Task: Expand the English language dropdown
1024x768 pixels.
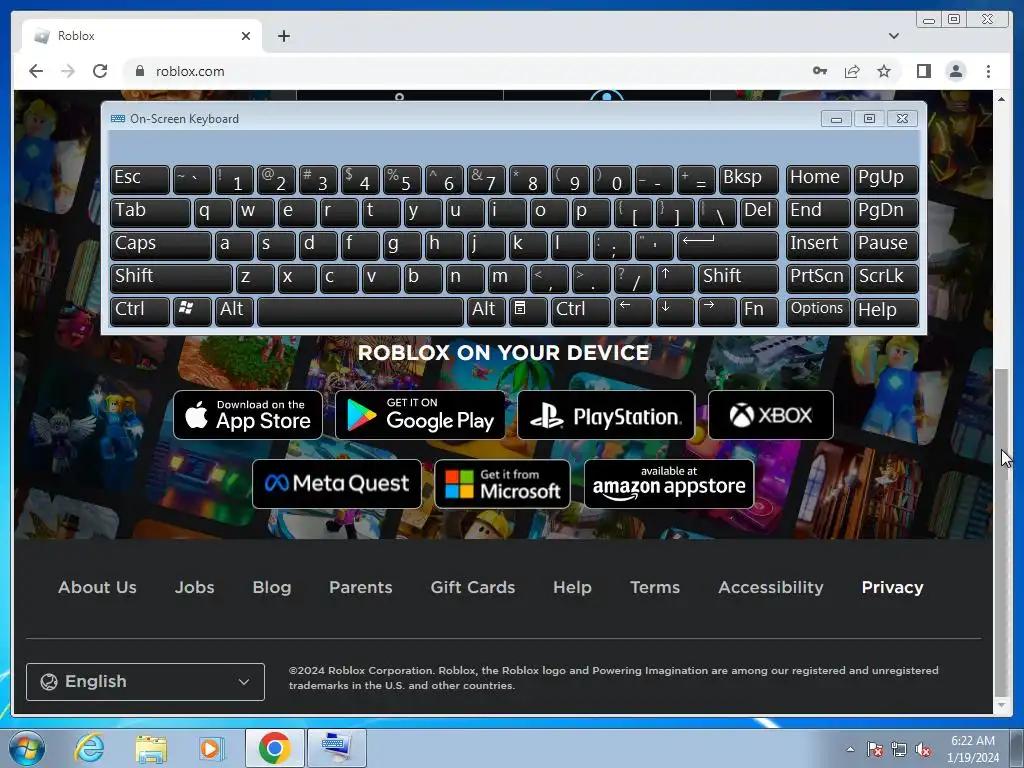Action: click(145, 682)
